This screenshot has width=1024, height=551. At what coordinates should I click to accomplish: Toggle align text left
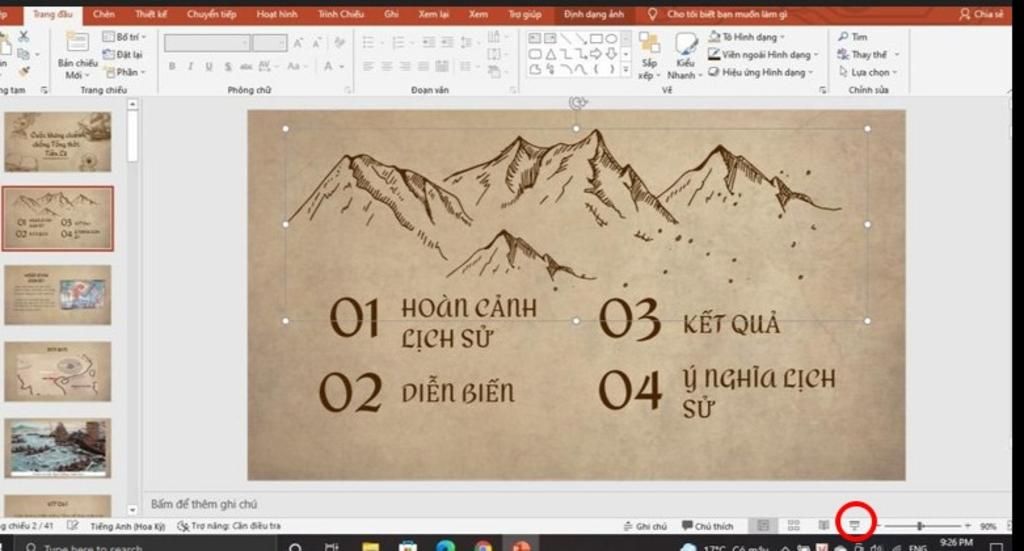click(x=368, y=66)
